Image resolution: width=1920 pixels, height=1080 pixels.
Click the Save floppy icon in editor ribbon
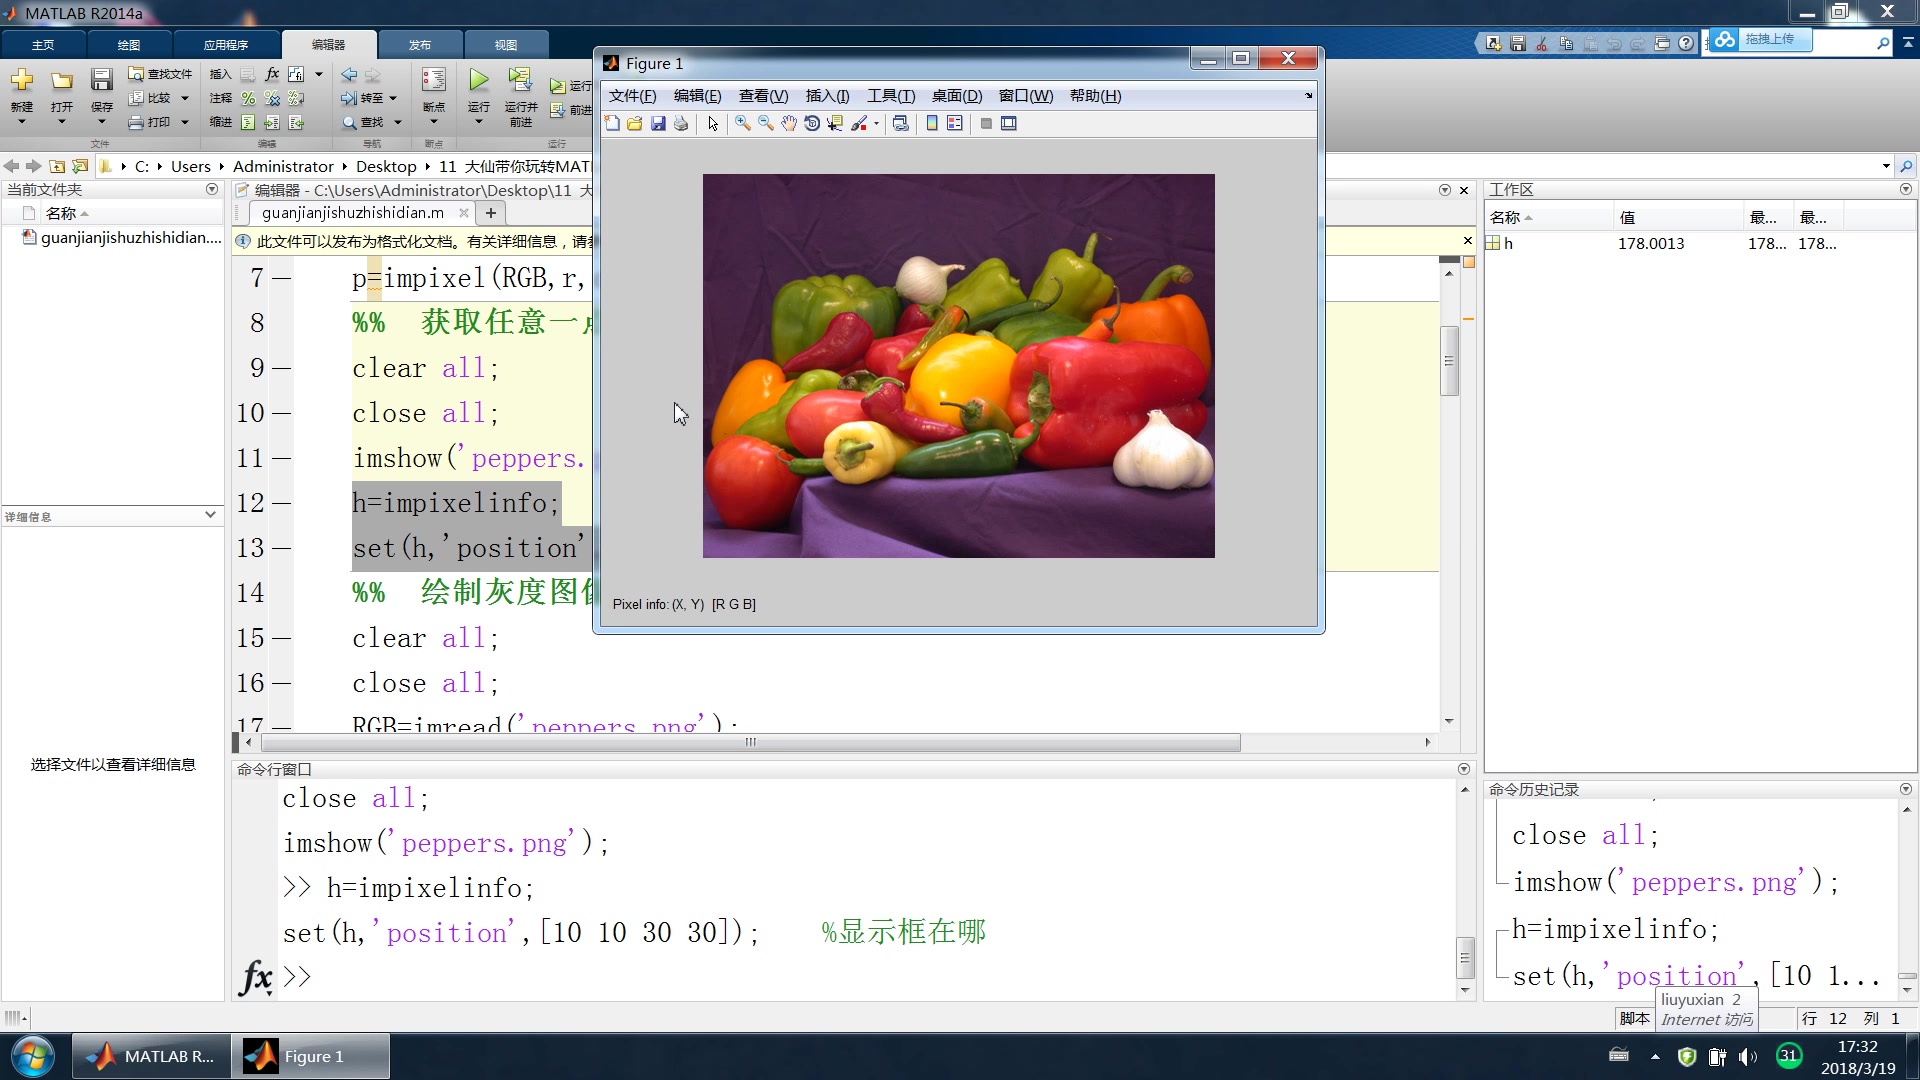[x=101, y=80]
